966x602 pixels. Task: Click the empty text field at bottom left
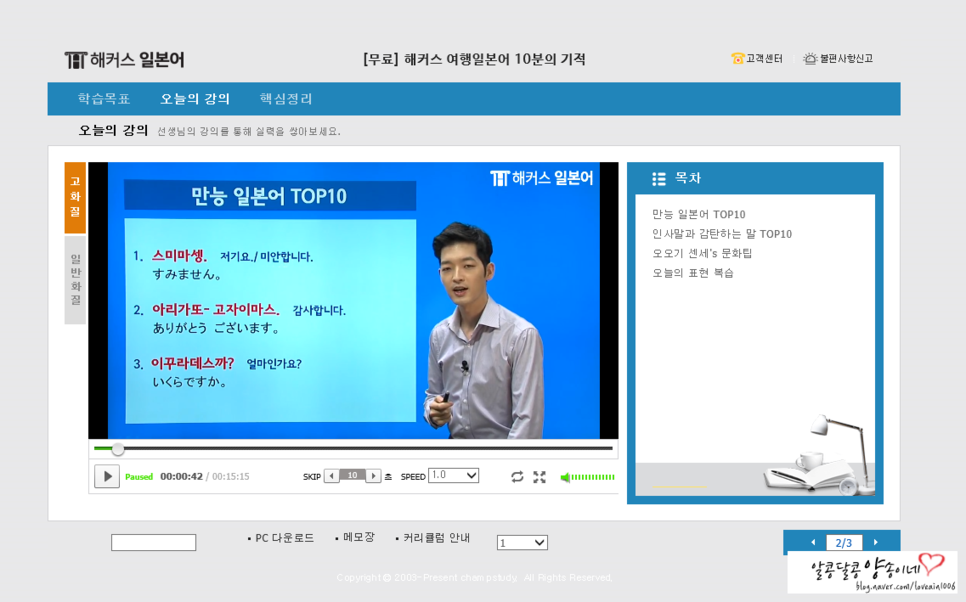click(x=153, y=542)
